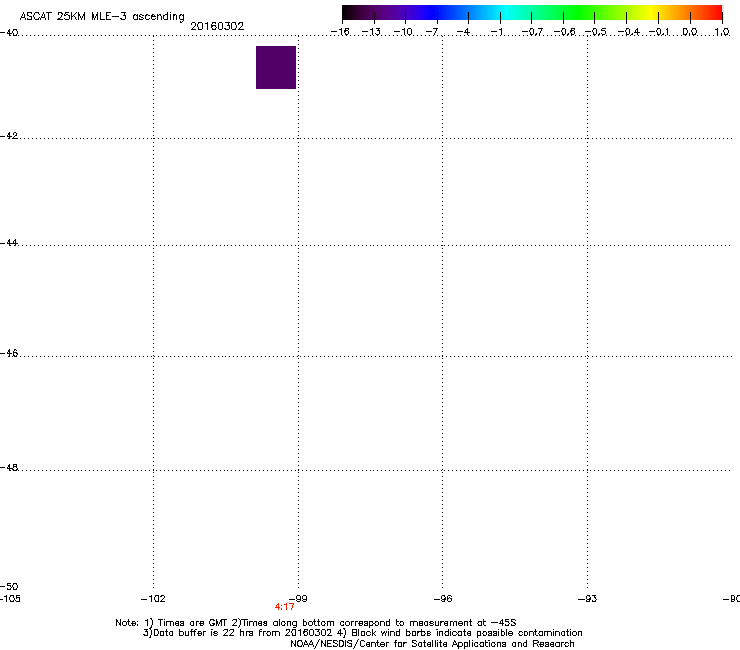Click the -0.5 color scale label

pos(596,32)
